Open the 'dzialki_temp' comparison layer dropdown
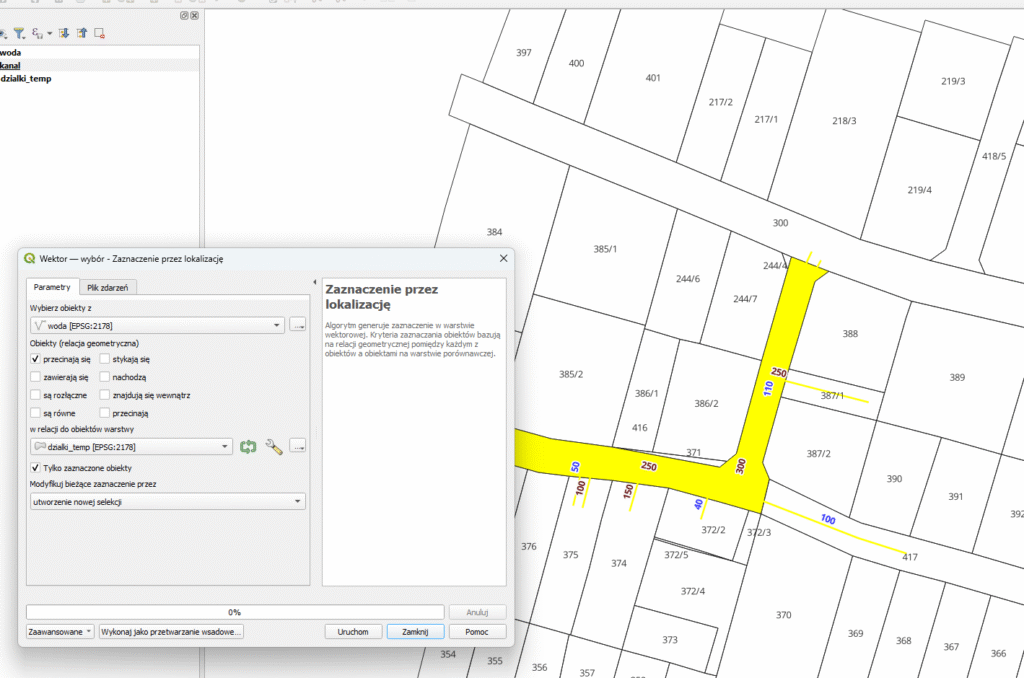Screen dimensions: 1024x678 pos(132,447)
